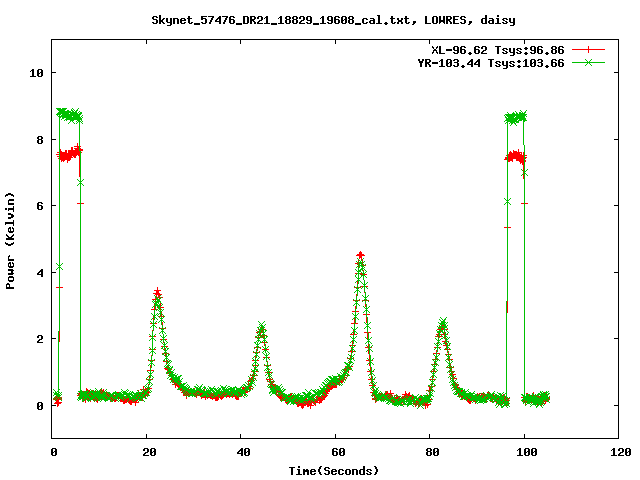640x480 pixels.
Task: Click the x-axis tick label 20
Action: [149, 452]
